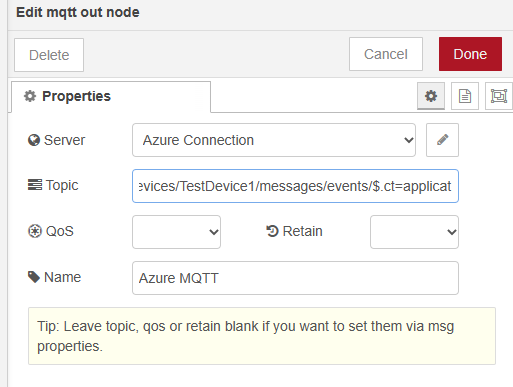Screen dimensions: 513x387
Task: Click the Name field containing Azure MQTT
Action: pos(295,278)
